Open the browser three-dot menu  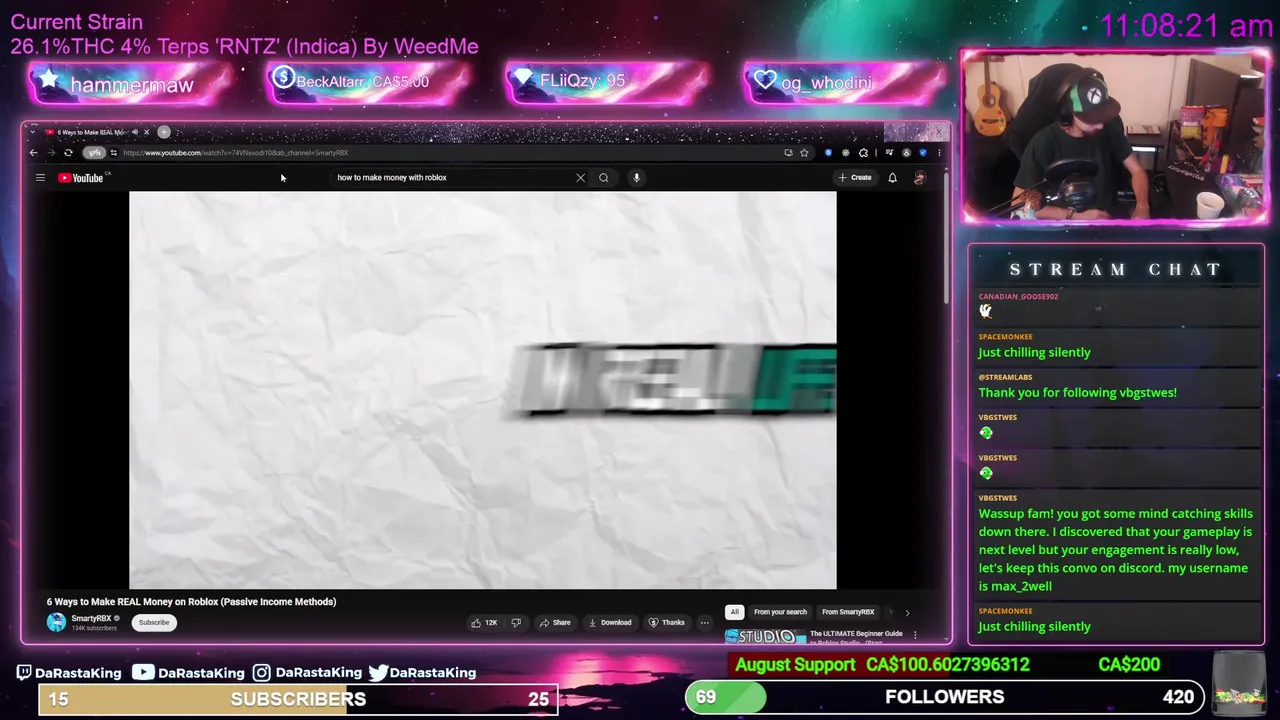(939, 153)
